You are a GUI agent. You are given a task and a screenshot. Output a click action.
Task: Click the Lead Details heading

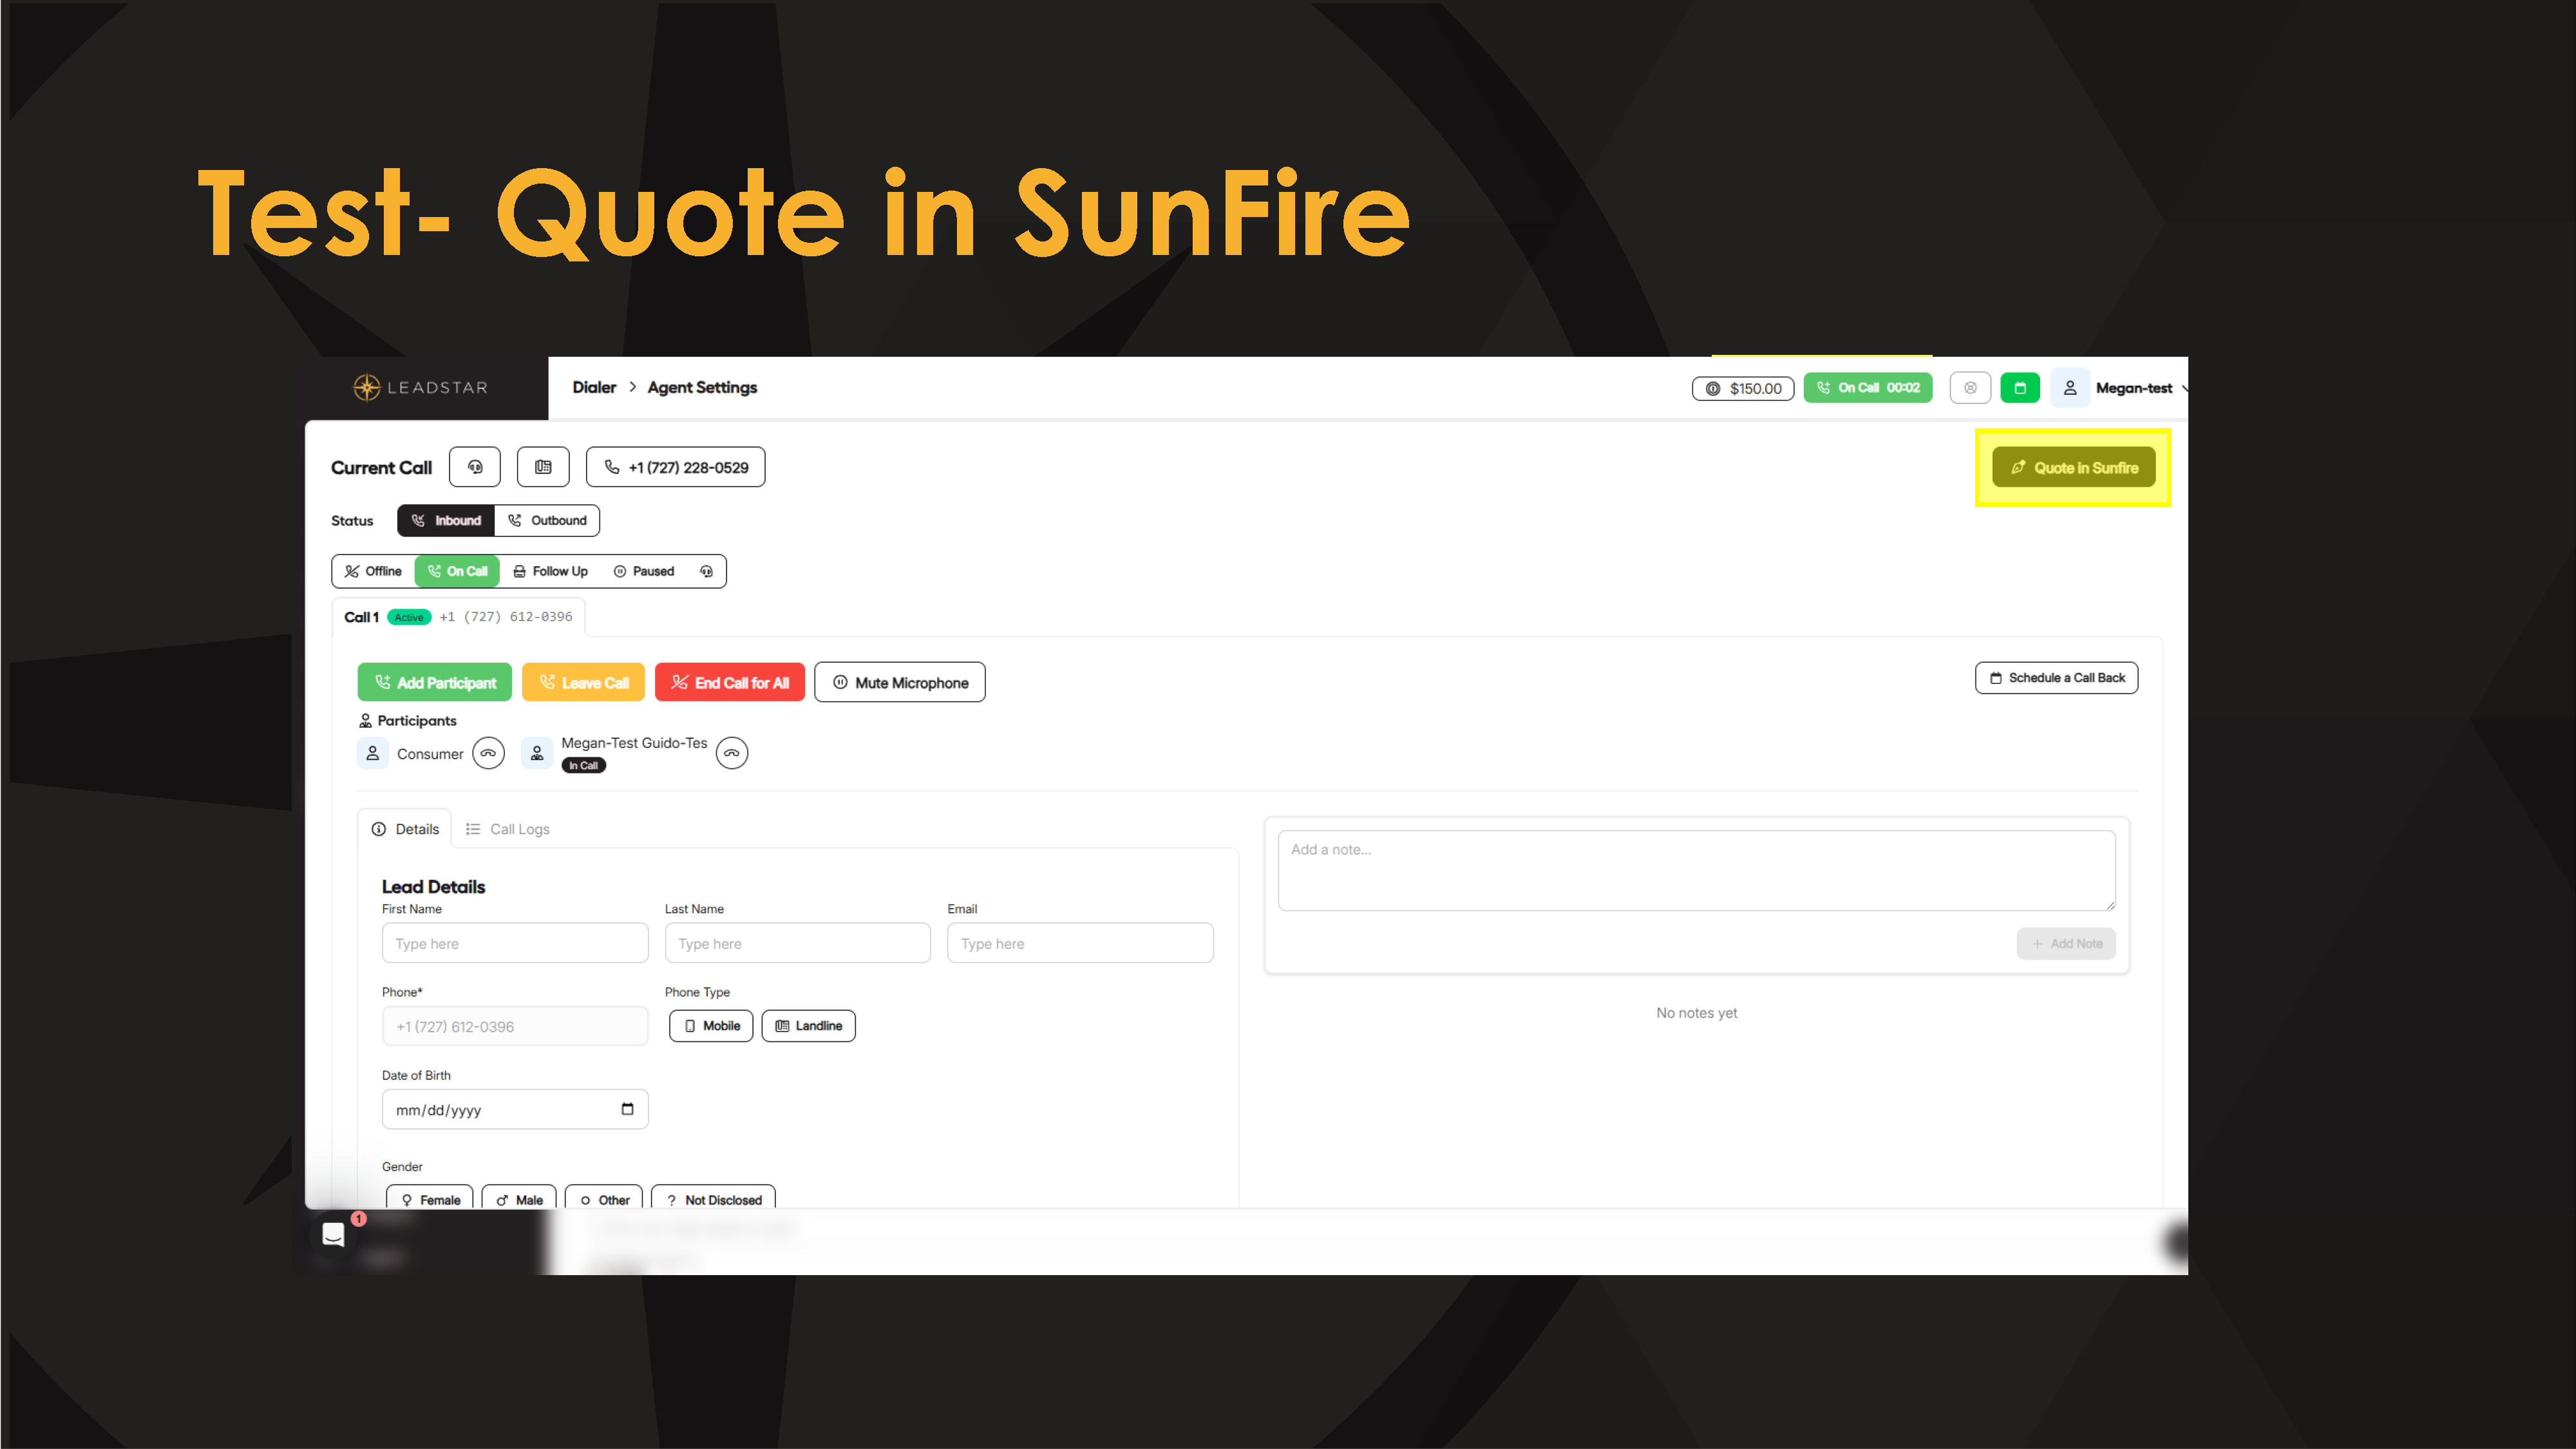(x=433, y=887)
